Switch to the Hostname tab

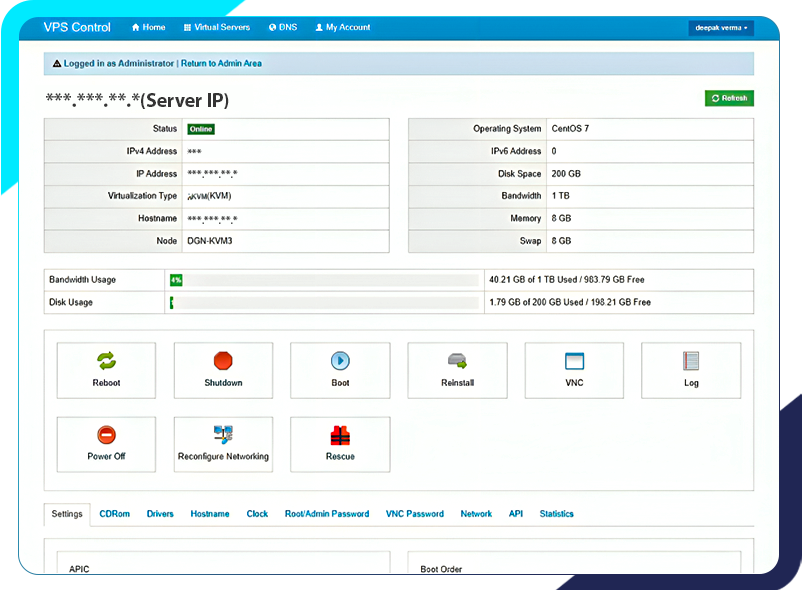[x=210, y=514]
